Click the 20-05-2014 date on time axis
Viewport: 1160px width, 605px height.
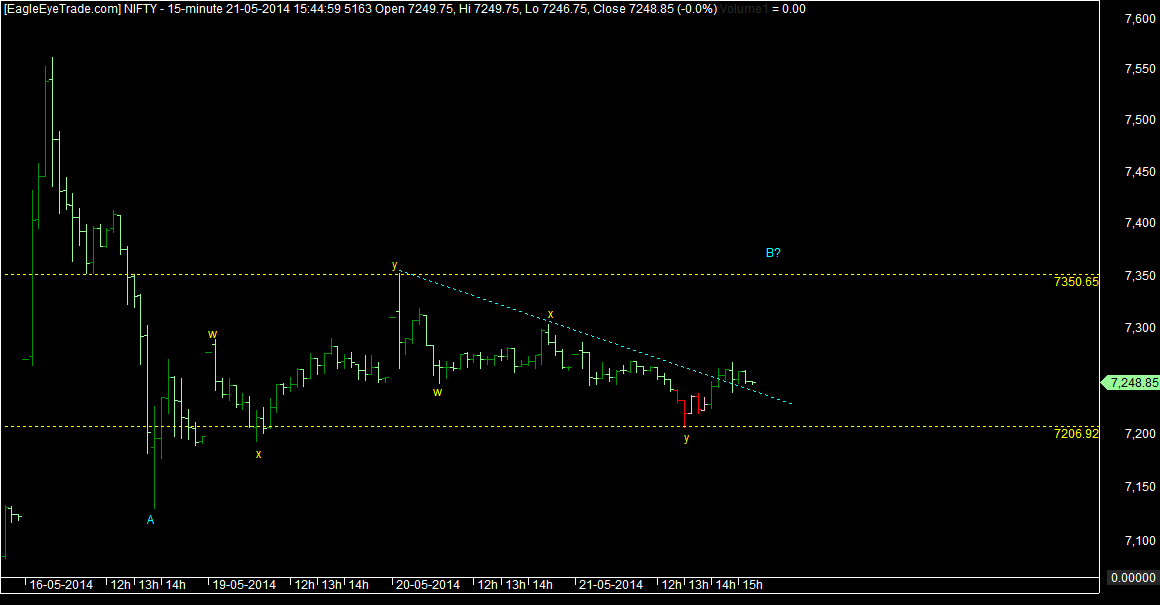pyautogui.click(x=428, y=585)
